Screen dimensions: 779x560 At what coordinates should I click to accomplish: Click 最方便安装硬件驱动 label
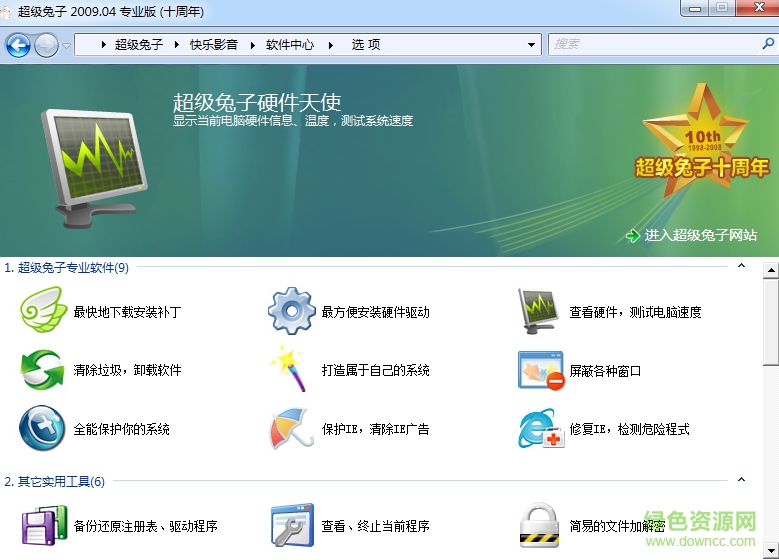(376, 312)
